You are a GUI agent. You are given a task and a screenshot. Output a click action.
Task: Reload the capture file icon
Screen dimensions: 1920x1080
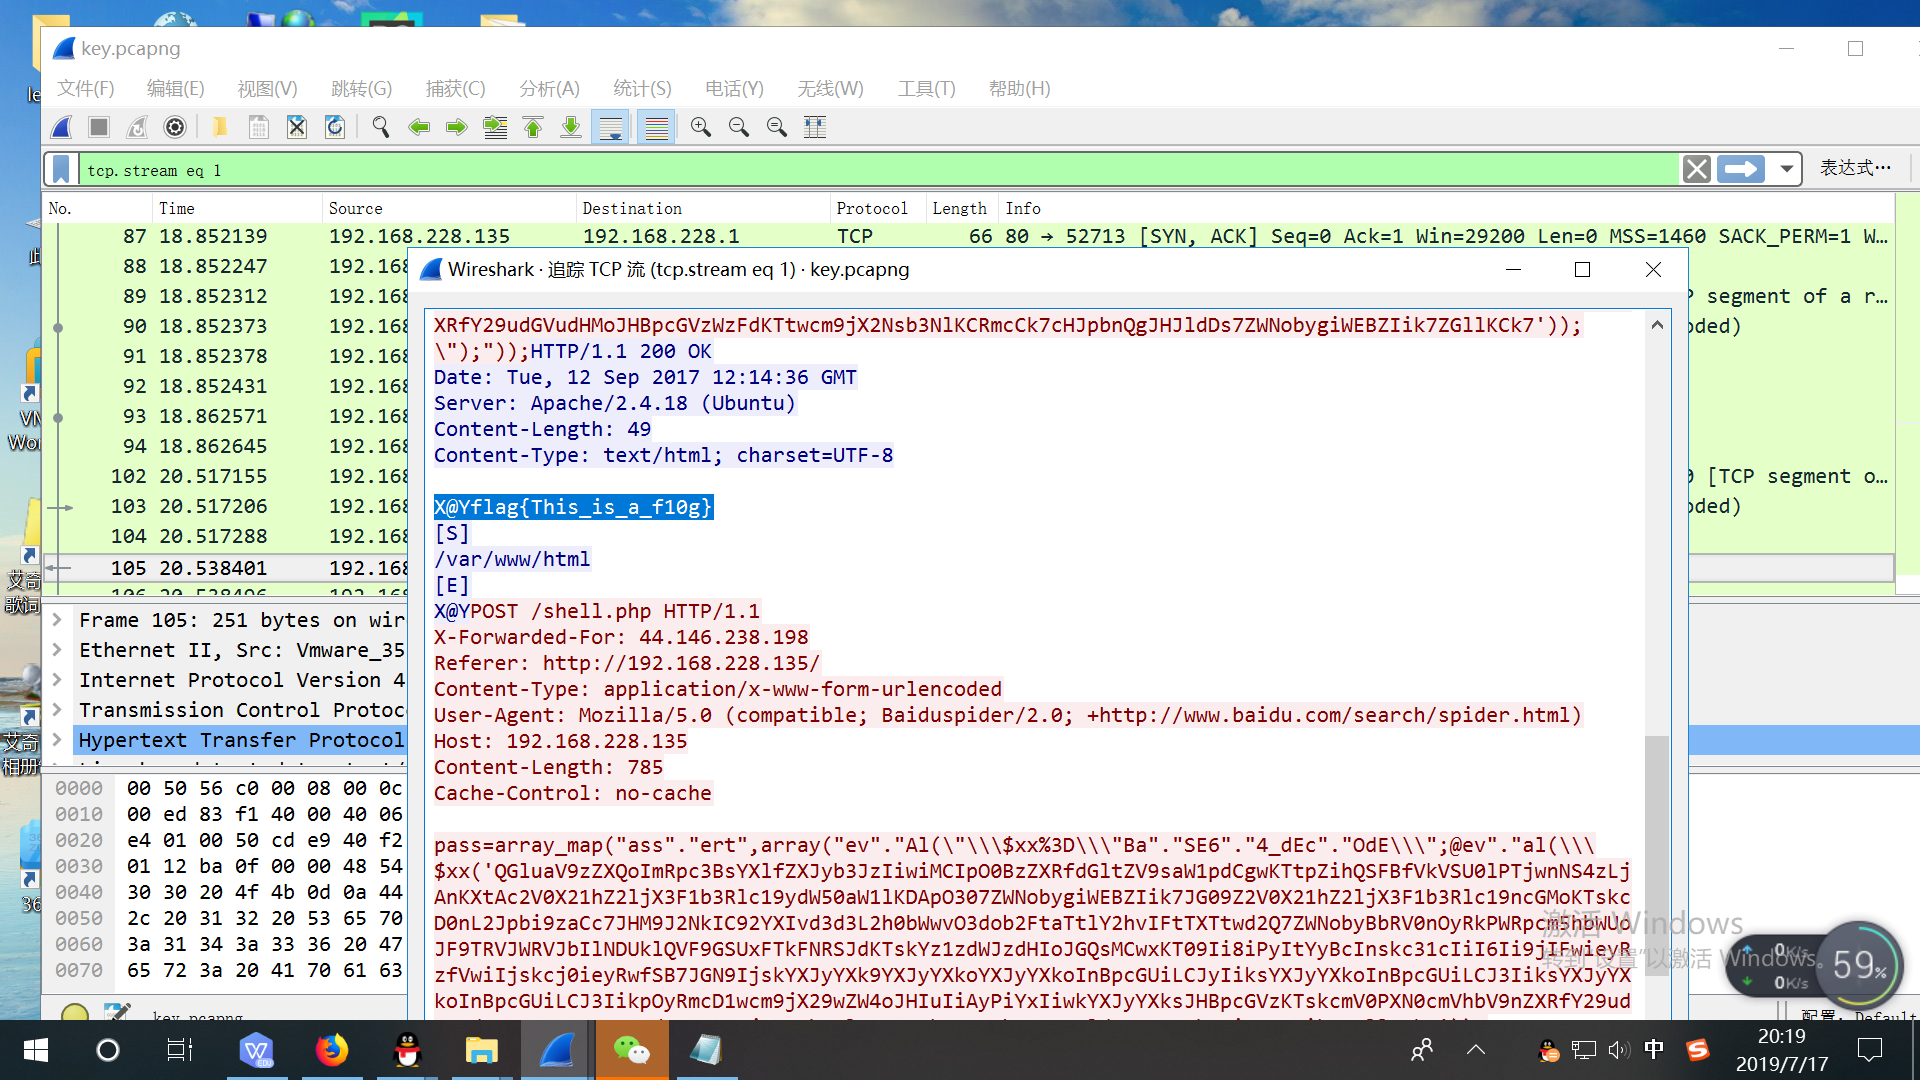click(335, 127)
